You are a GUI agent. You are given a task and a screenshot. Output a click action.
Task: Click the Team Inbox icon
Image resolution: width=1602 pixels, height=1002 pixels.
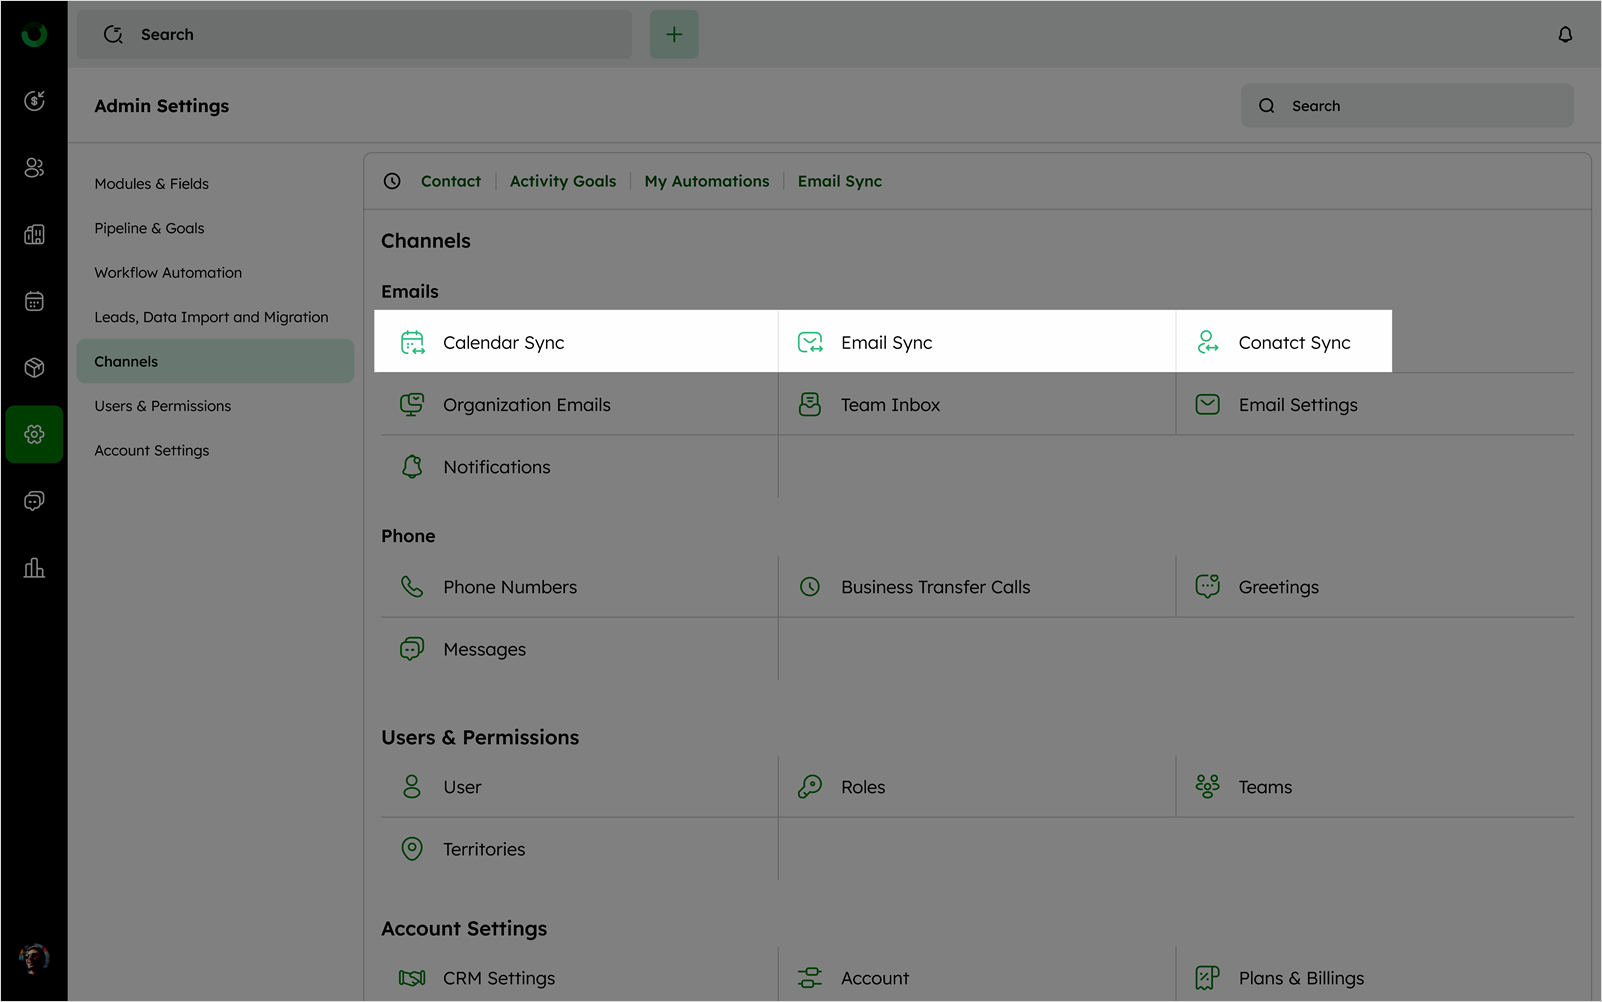tap(810, 404)
